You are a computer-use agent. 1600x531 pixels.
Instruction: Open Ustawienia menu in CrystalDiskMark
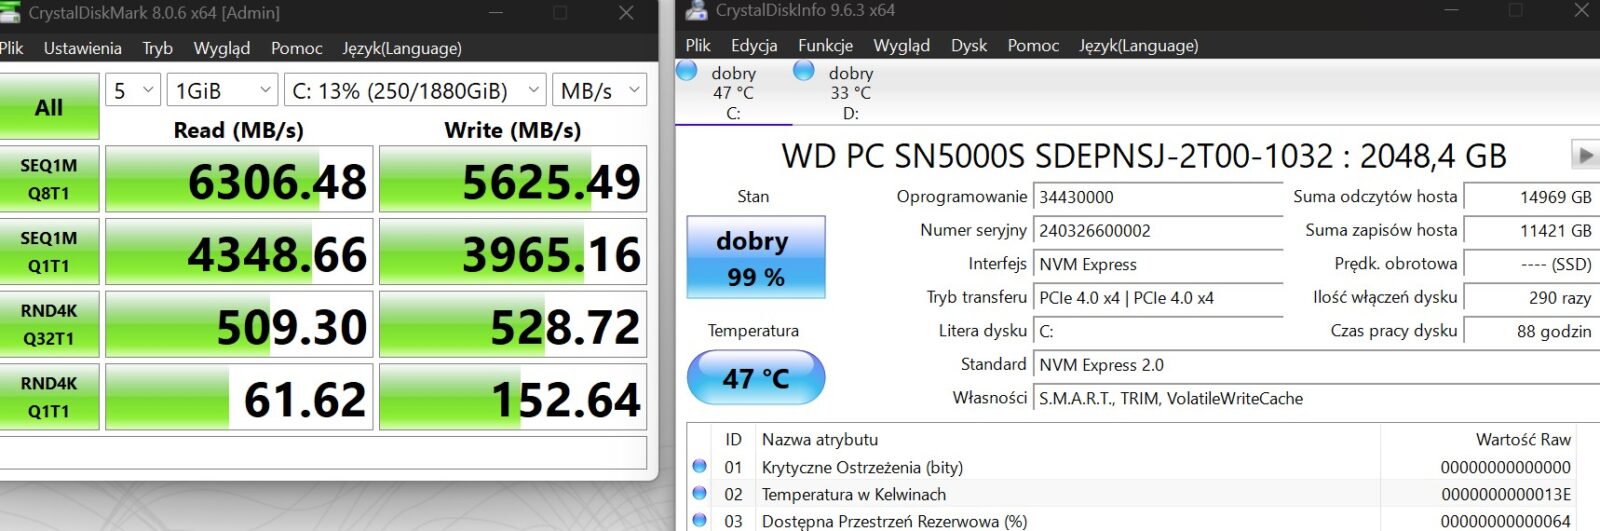coord(82,48)
